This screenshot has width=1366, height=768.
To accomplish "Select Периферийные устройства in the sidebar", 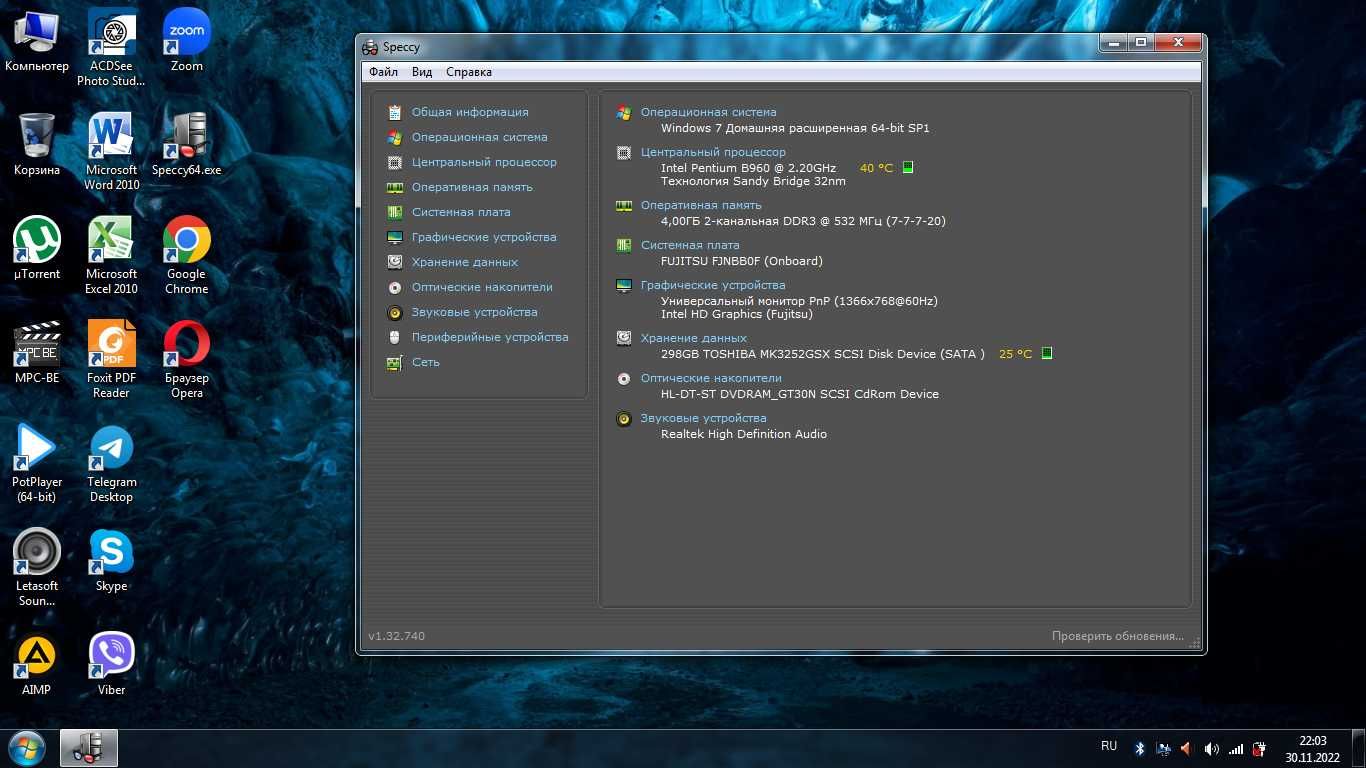I will (490, 337).
